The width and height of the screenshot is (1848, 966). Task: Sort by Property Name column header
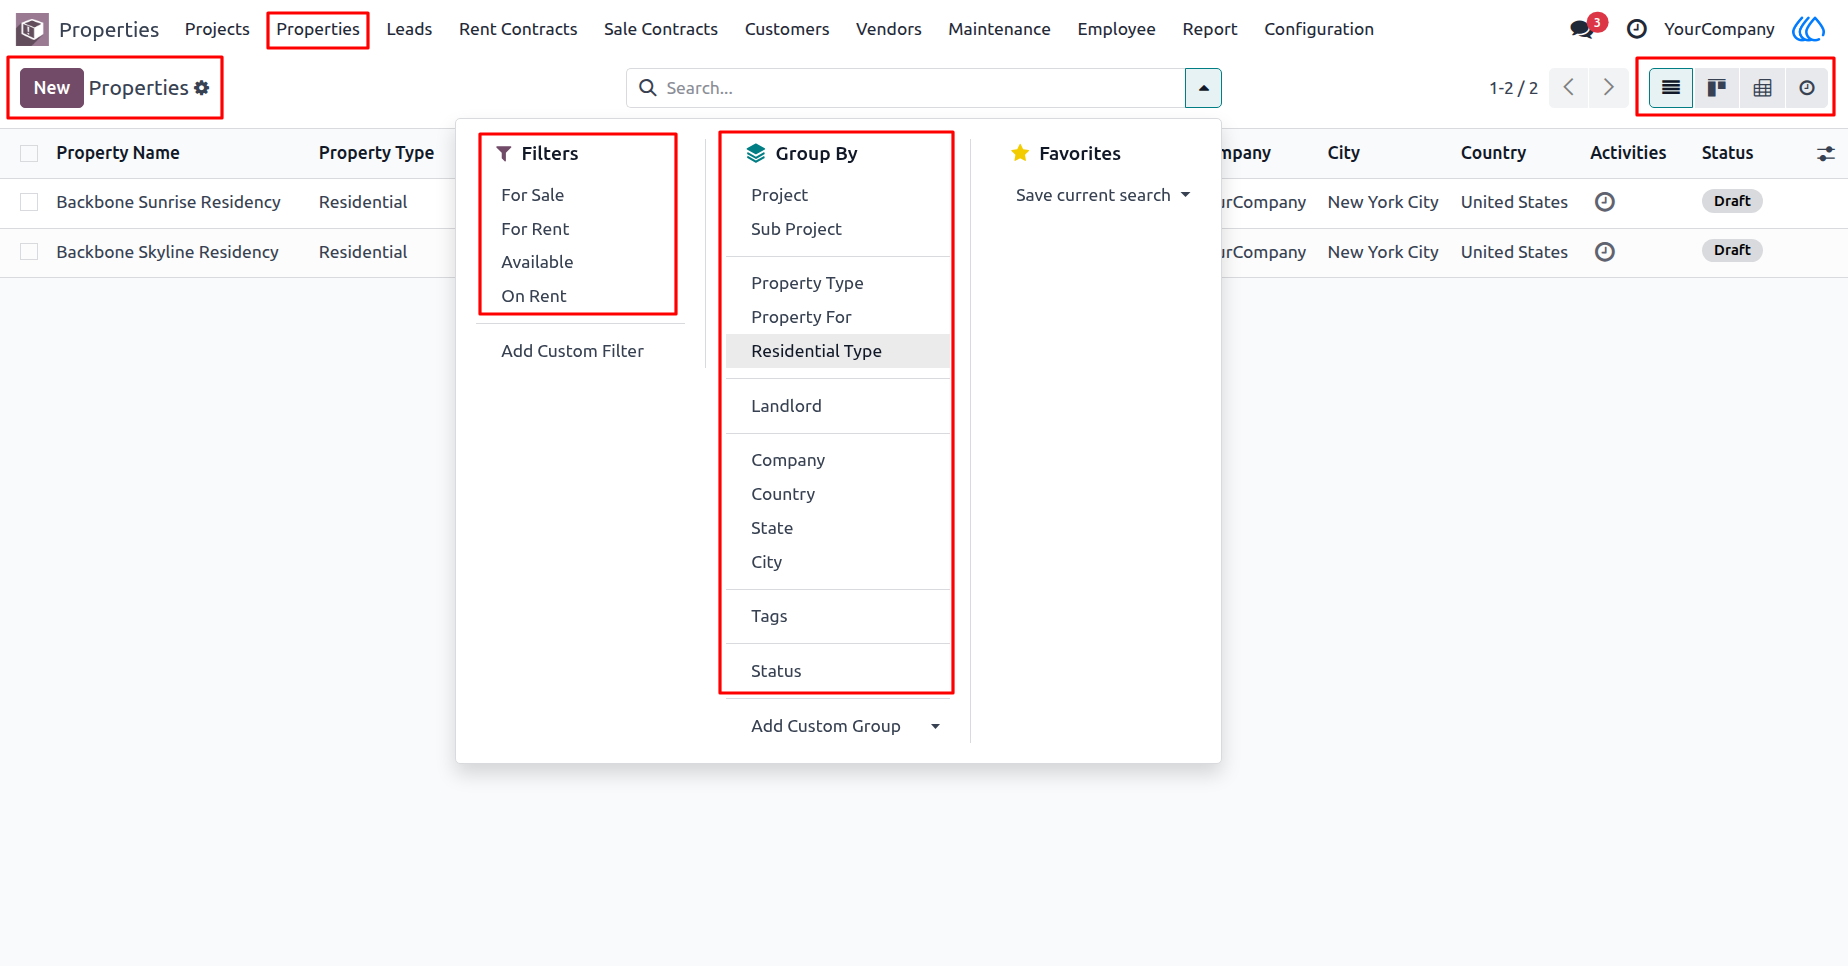point(118,153)
